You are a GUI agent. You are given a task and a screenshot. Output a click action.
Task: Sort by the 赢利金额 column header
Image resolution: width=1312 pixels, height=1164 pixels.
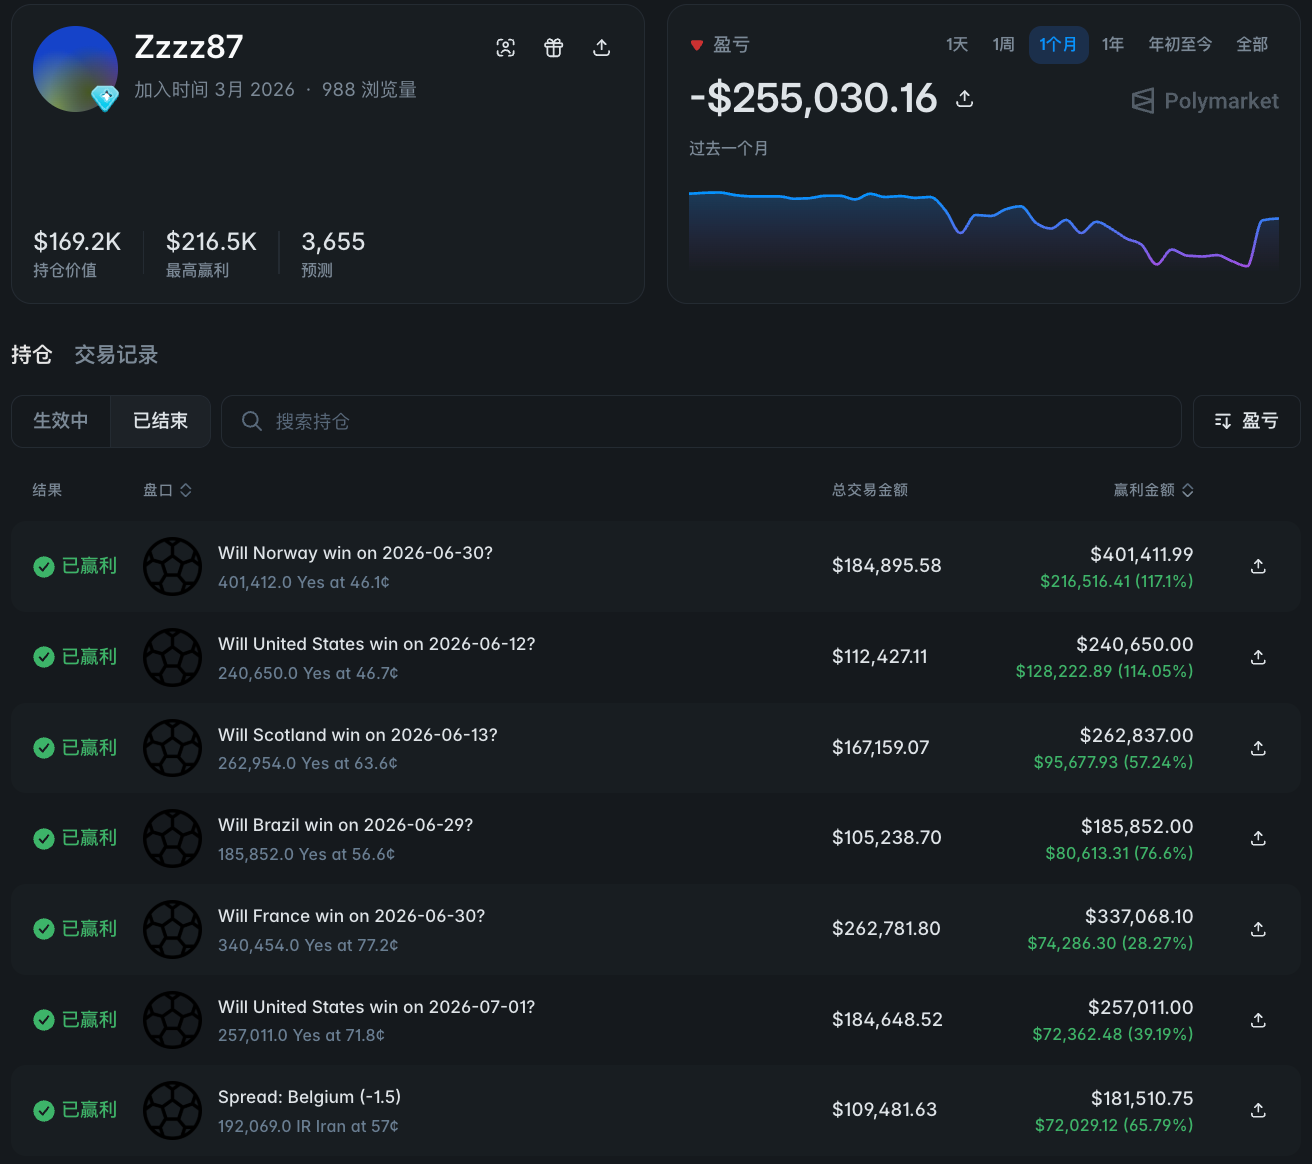tap(1154, 490)
